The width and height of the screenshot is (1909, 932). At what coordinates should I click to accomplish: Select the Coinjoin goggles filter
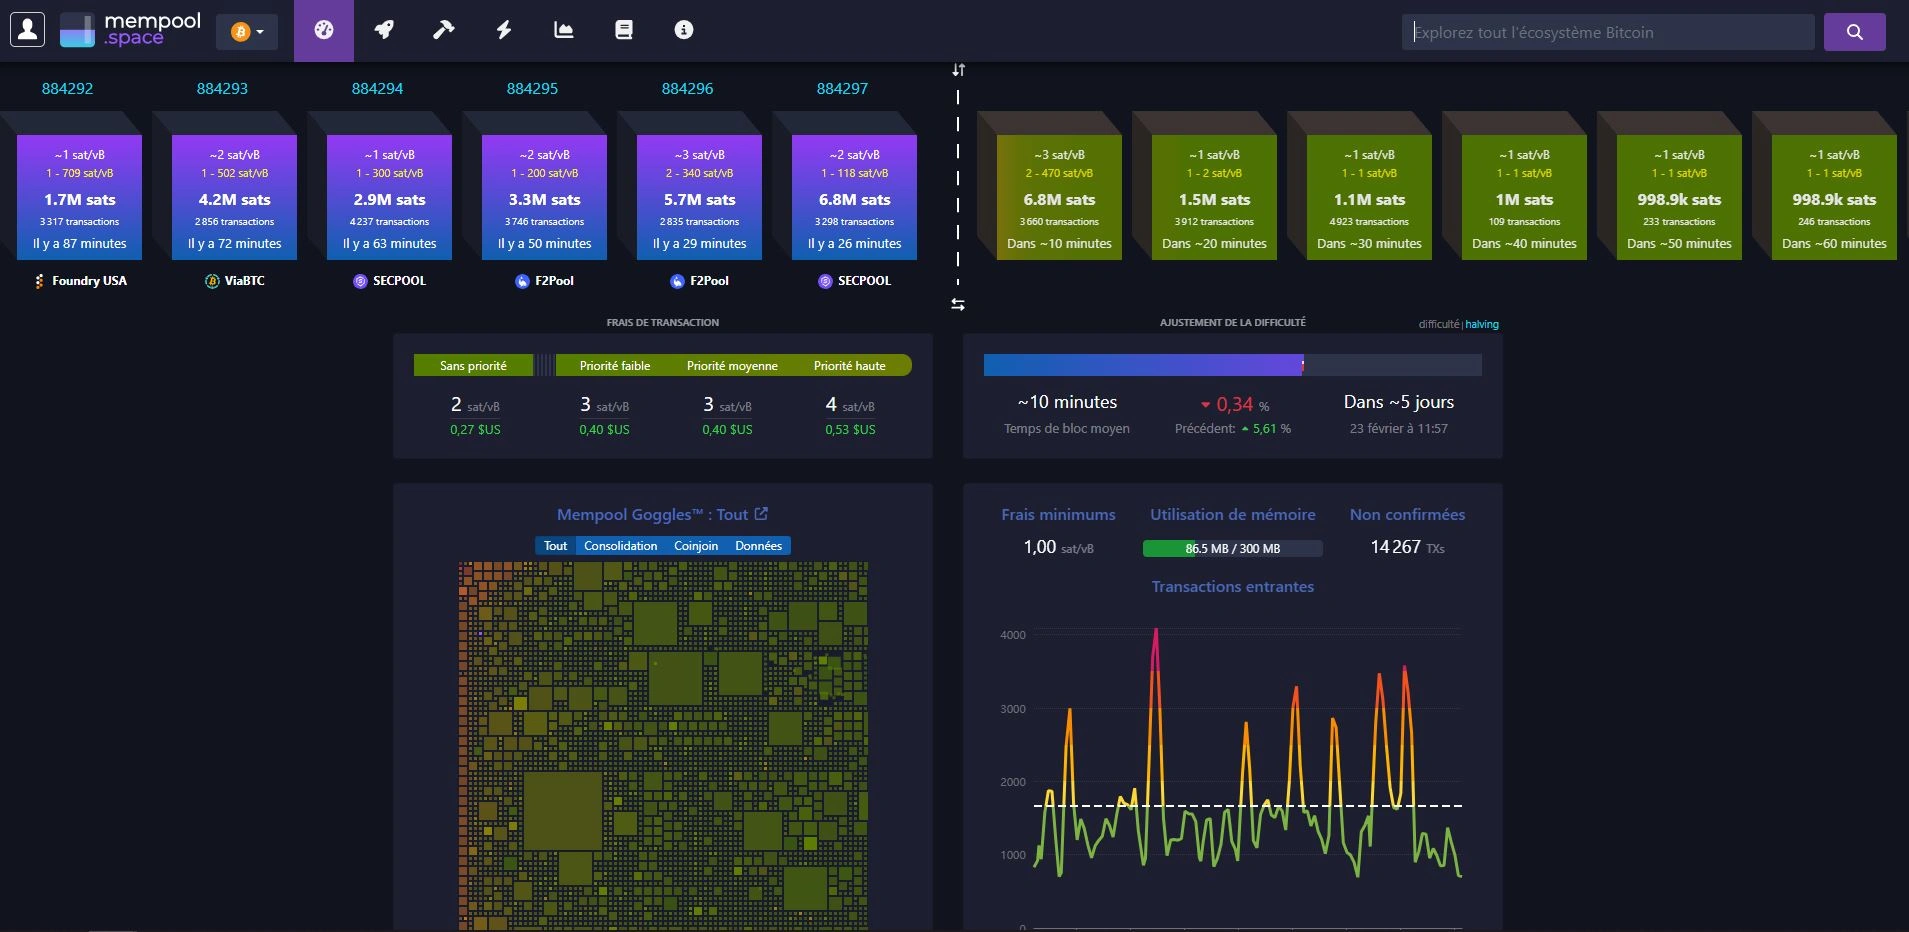pos(696,546)
